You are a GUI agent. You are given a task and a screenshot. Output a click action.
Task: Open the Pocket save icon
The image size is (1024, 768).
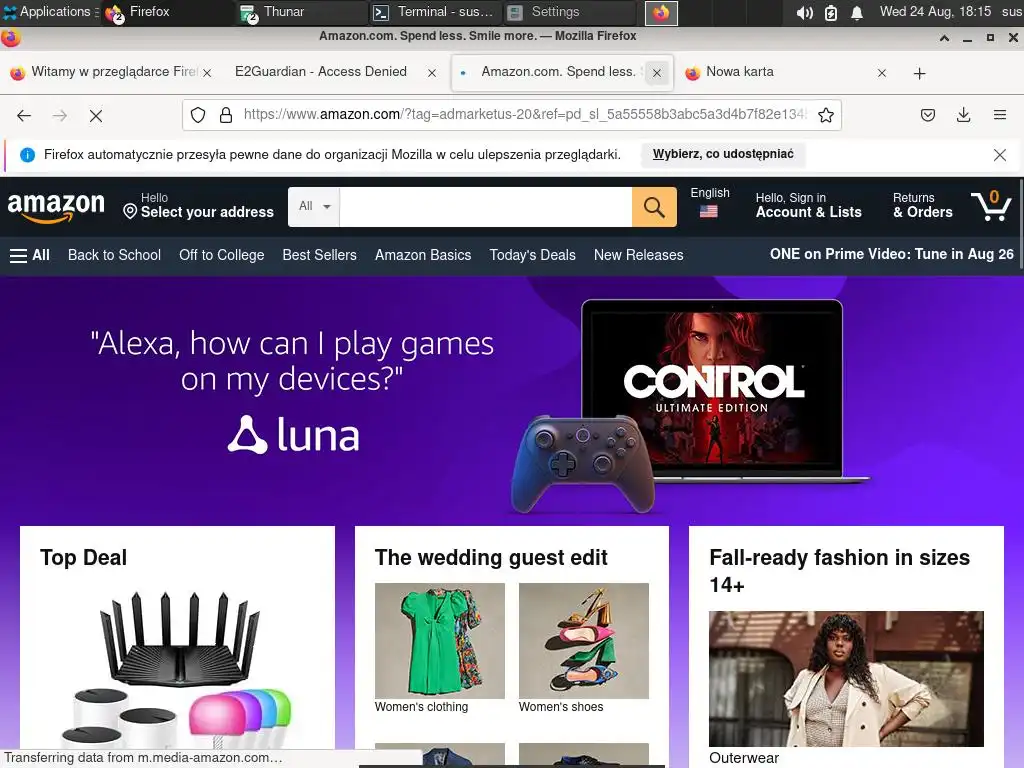(x=927, y=116)
